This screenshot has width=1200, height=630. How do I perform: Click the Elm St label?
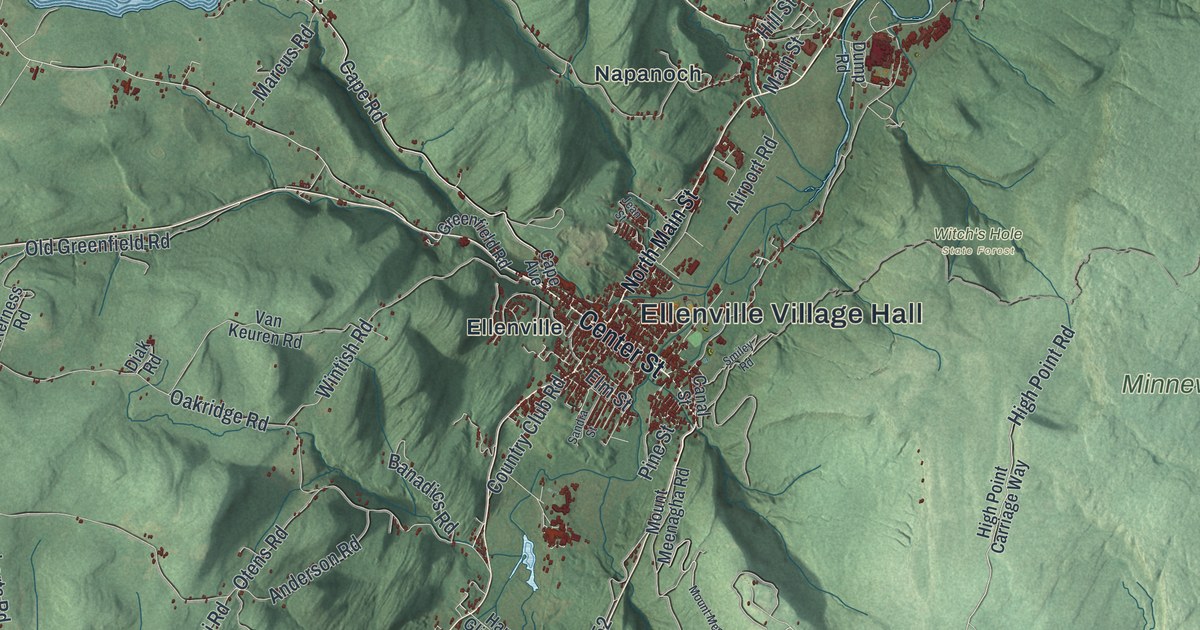point(609,391)
